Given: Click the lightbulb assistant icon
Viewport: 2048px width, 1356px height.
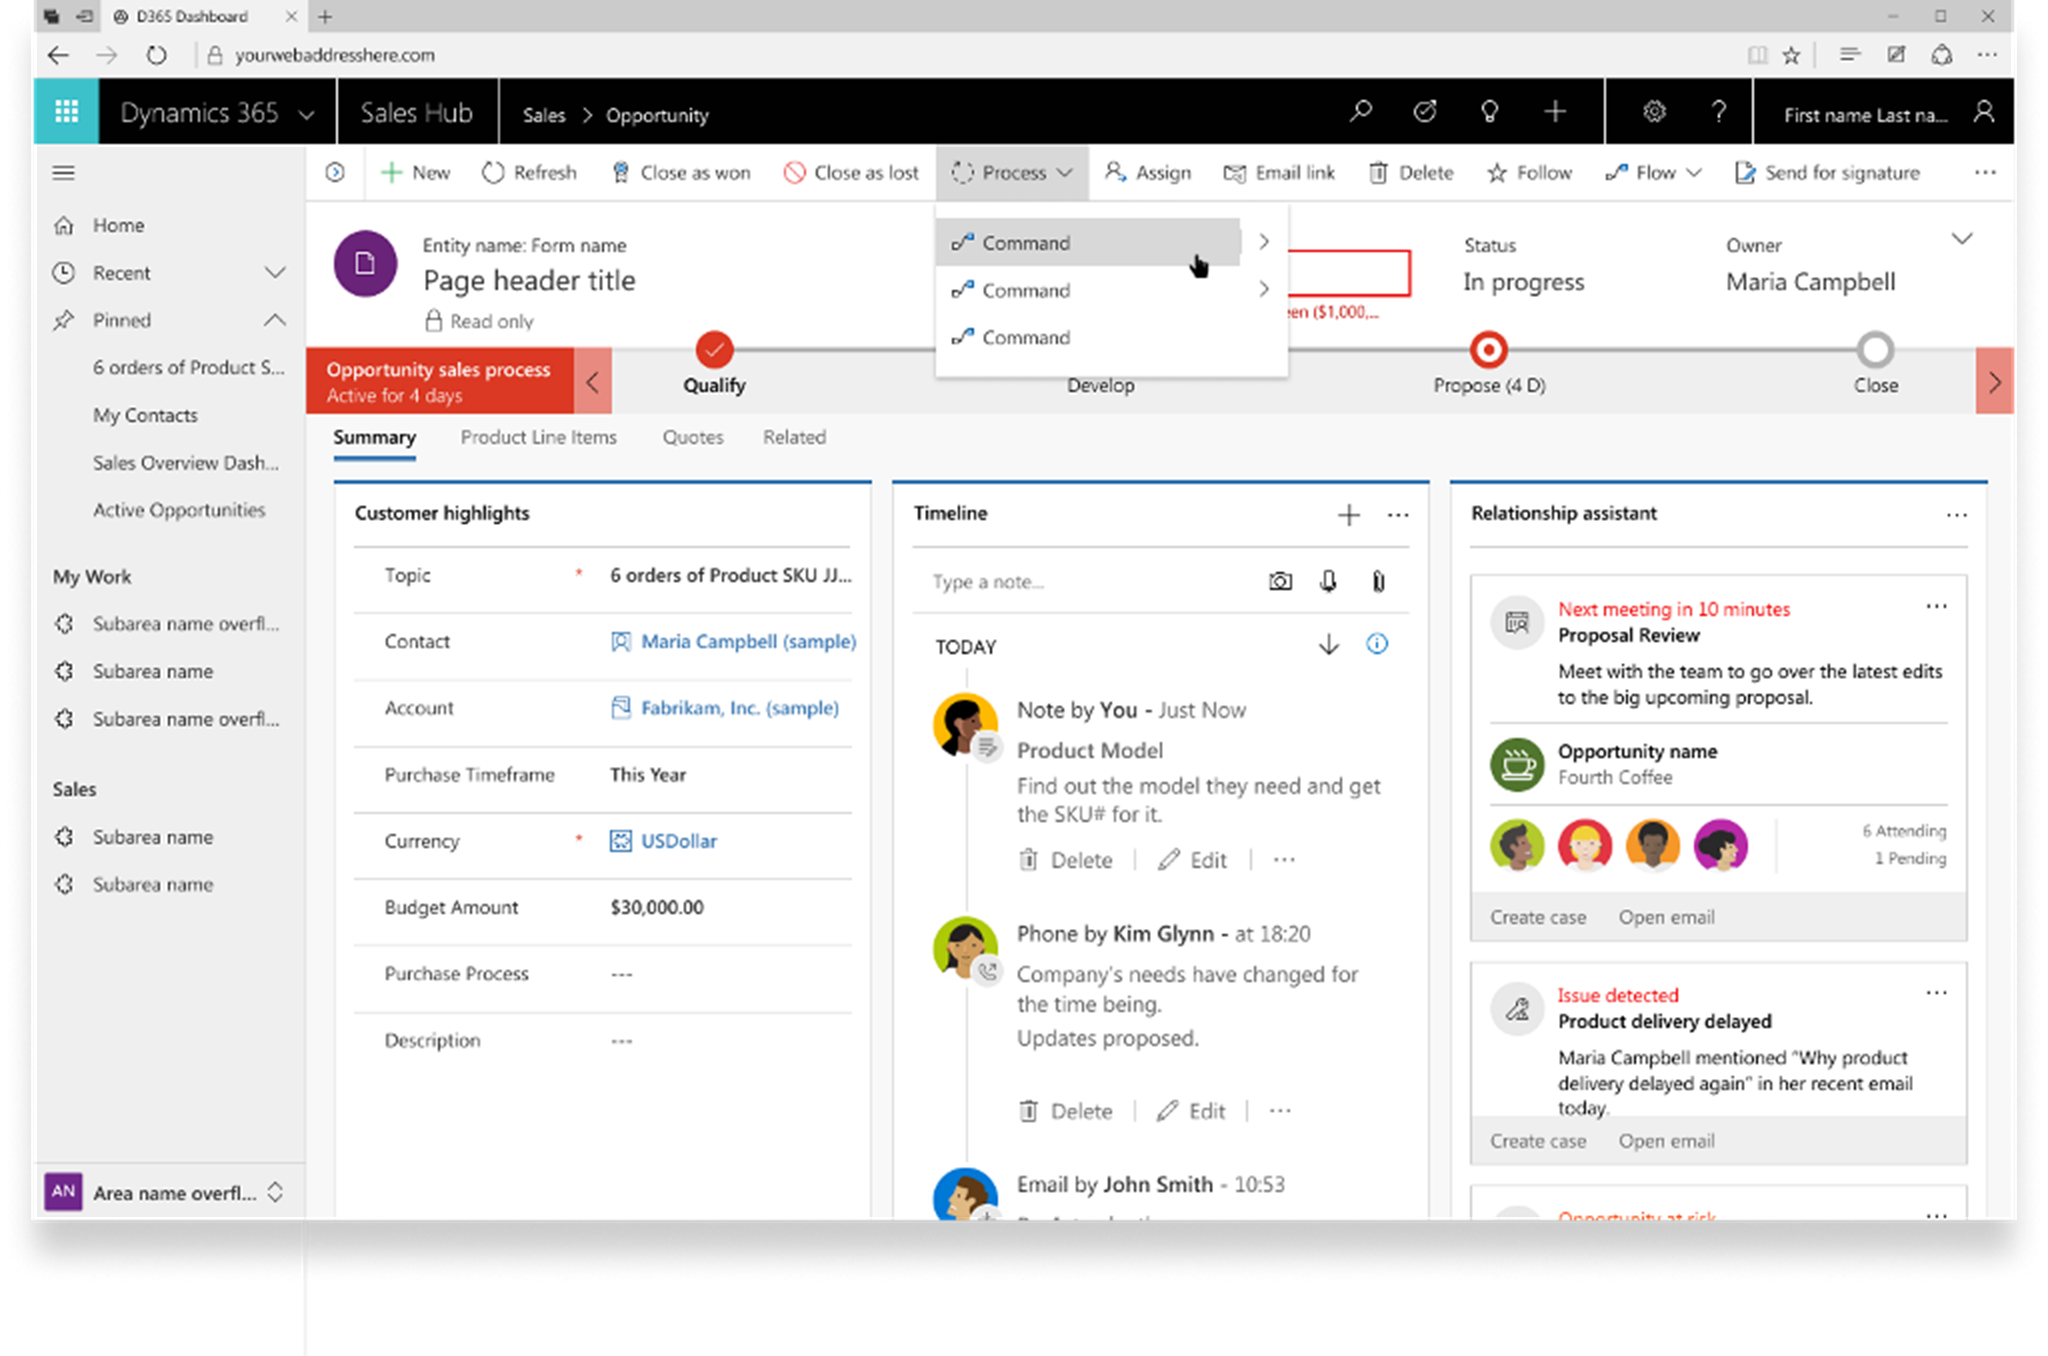Looking at the screenshot, I should [x=1489, y=112].
